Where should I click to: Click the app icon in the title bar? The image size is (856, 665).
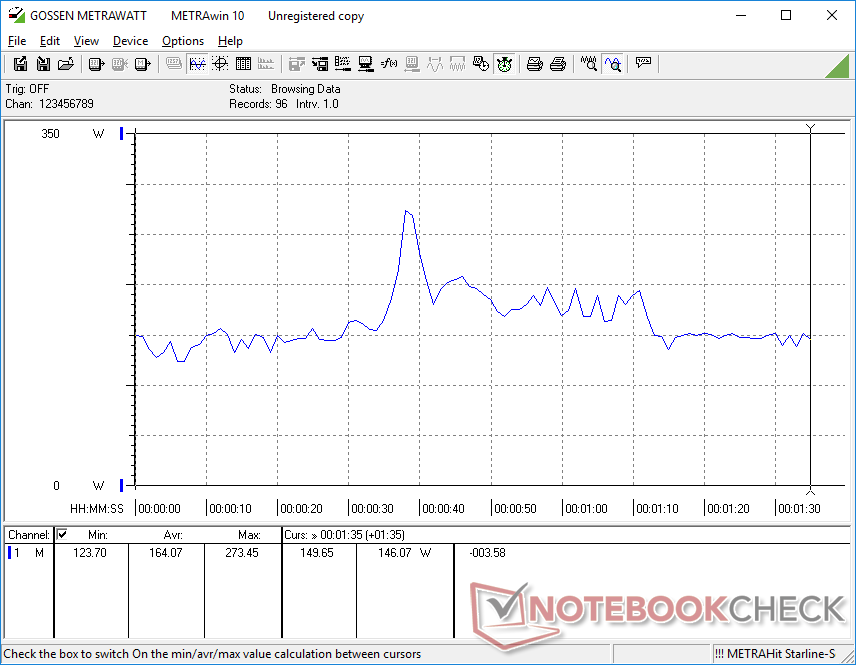click(x=16, y=15)
